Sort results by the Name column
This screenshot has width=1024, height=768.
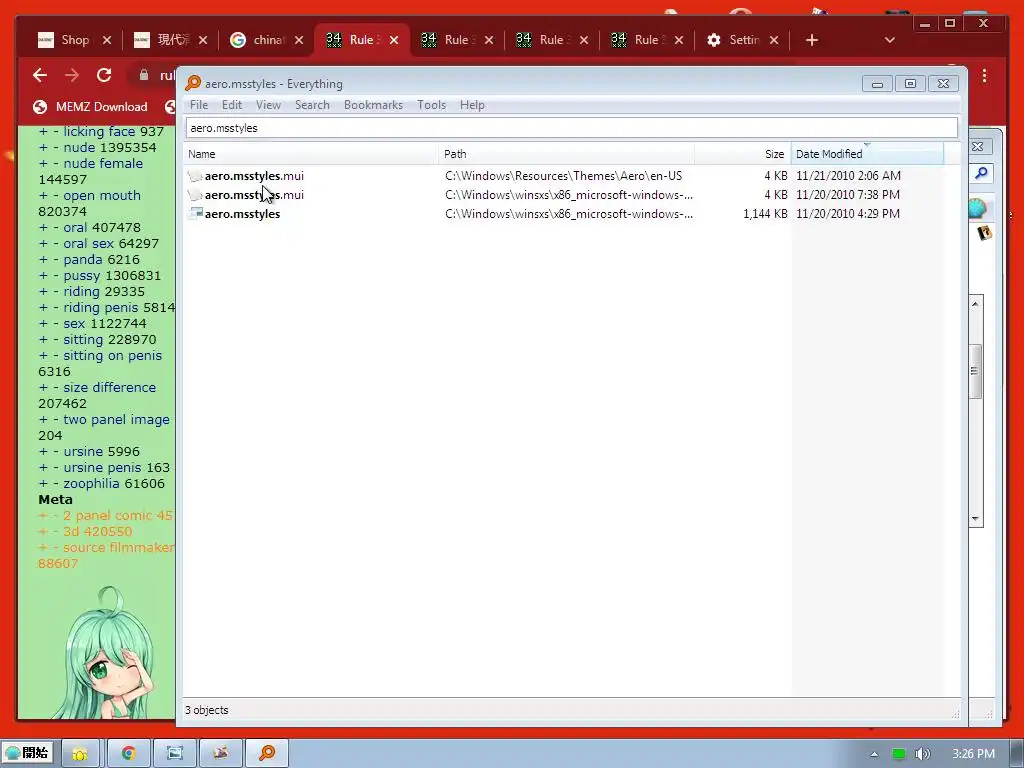pos(311,154)
